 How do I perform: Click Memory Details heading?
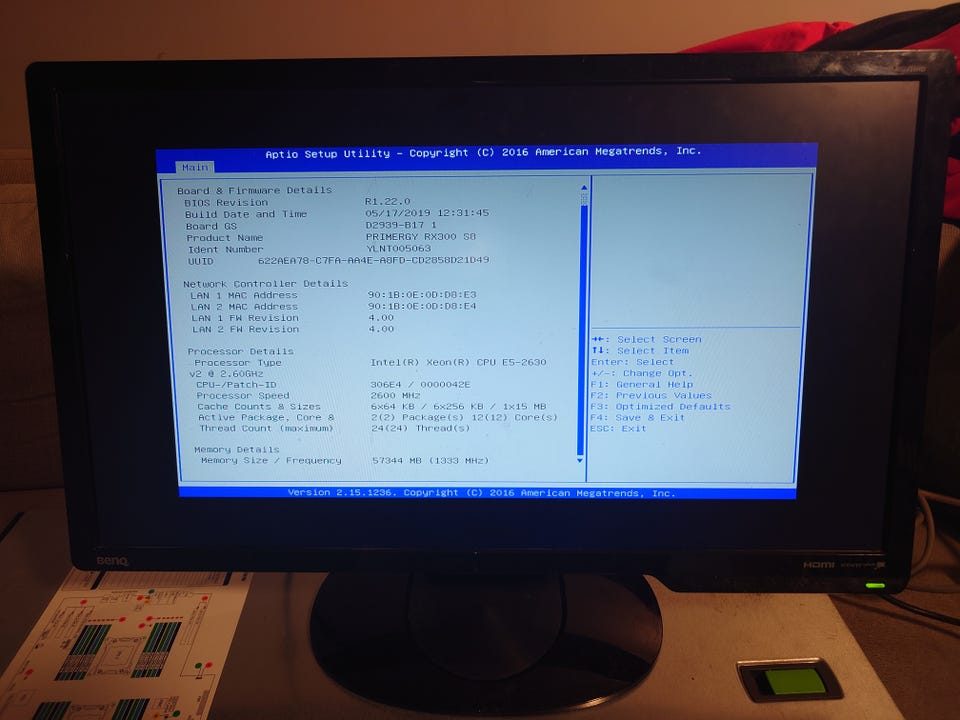coord(236,449)
